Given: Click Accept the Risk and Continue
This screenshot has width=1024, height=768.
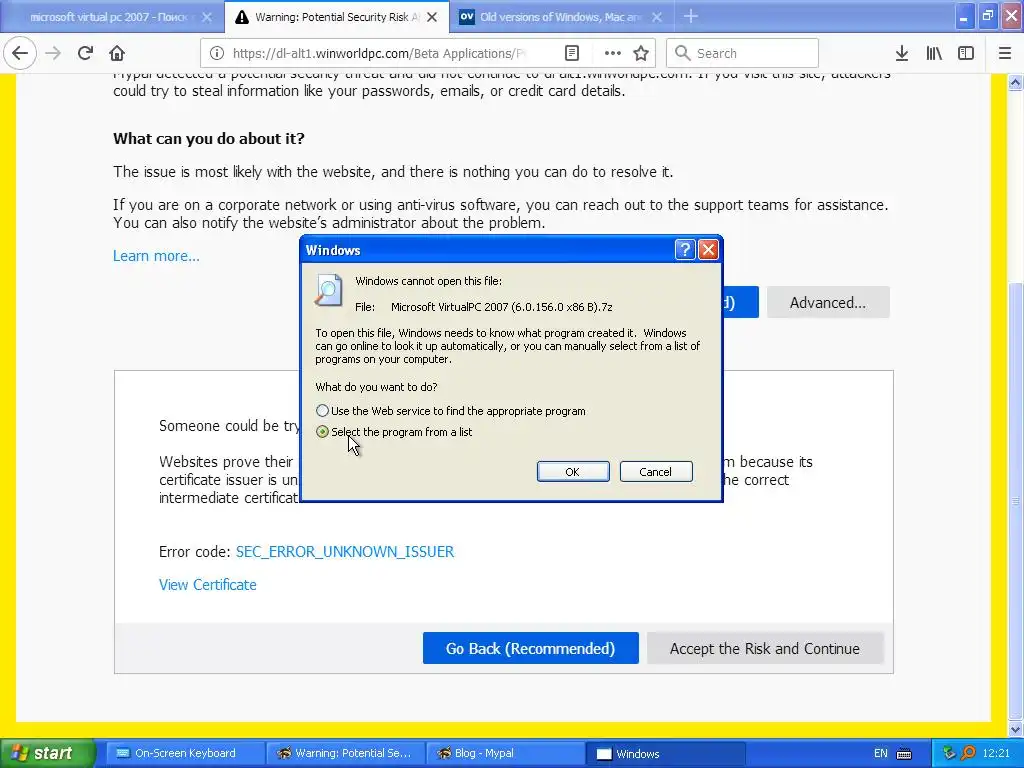Looking at the screenshot, I should point(765,648).
